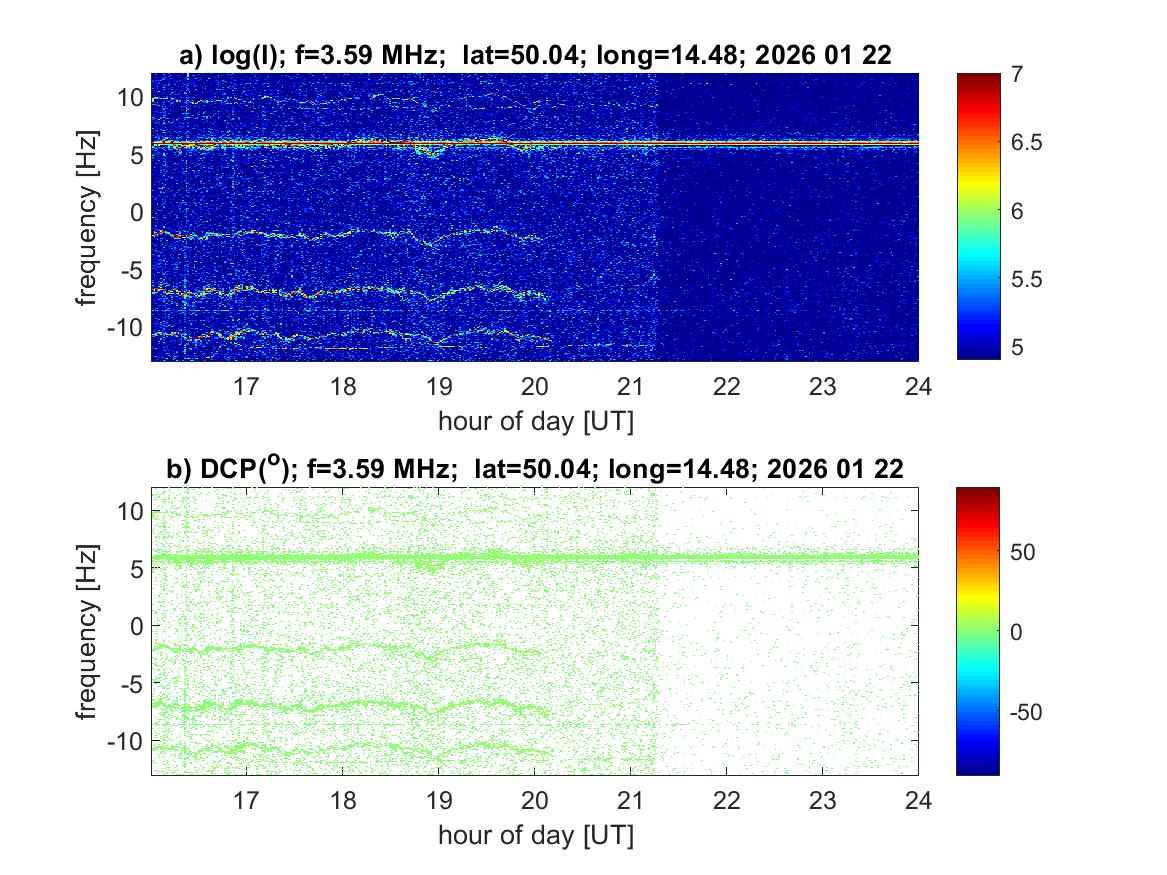Click the bottom plot's "hour of day [UT]" label

535,834
